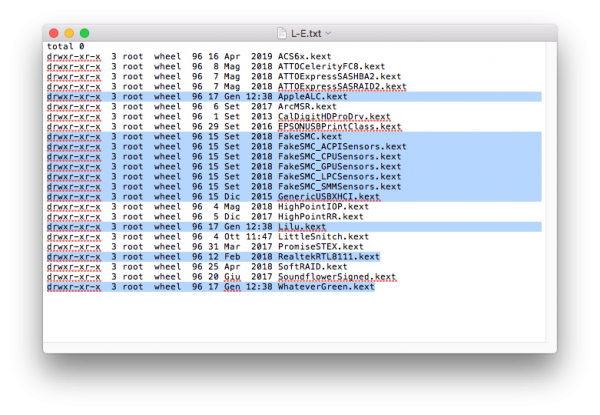600x415 pixels.
Task: Click the highlighted AppleALC.kext filename
Action: click(x=312, y=96)
